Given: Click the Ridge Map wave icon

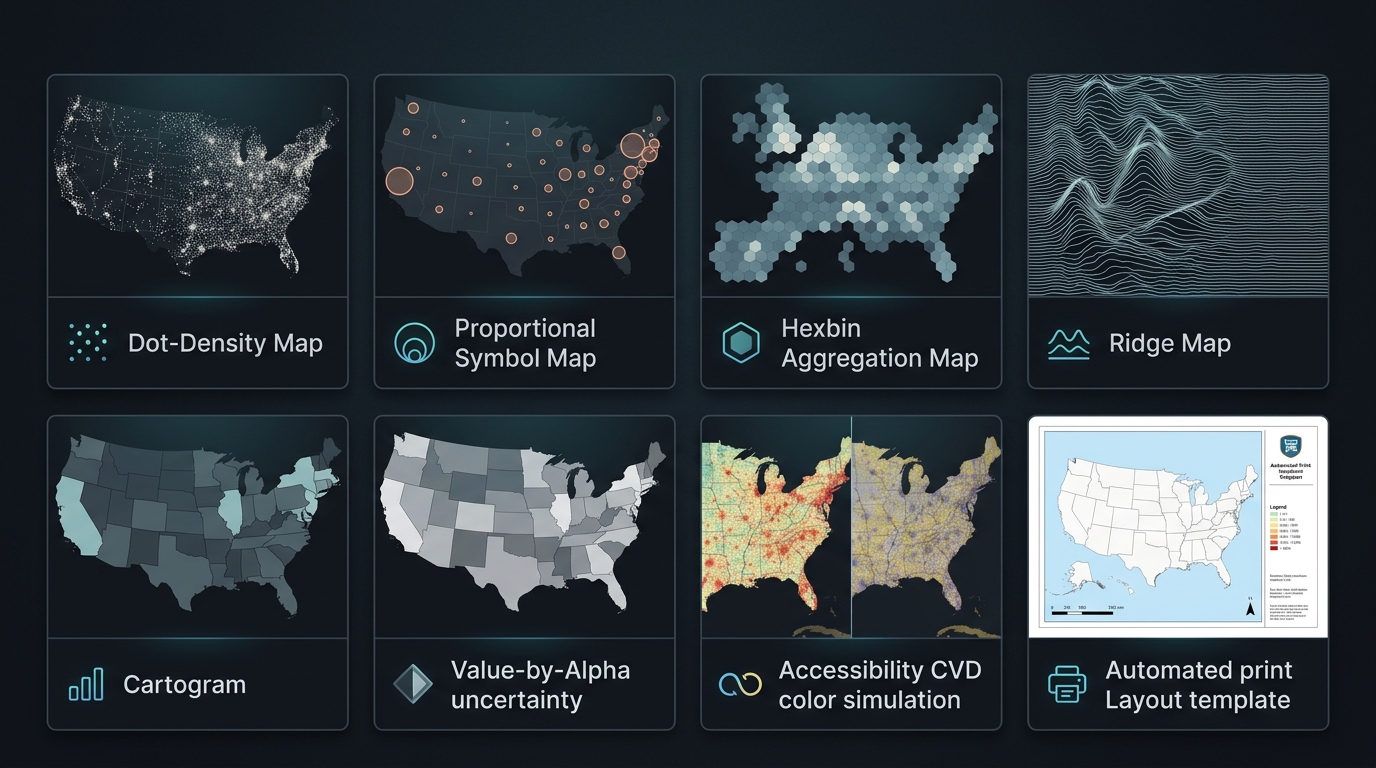Looking at the screenshot, I should tap(1068, 344).
